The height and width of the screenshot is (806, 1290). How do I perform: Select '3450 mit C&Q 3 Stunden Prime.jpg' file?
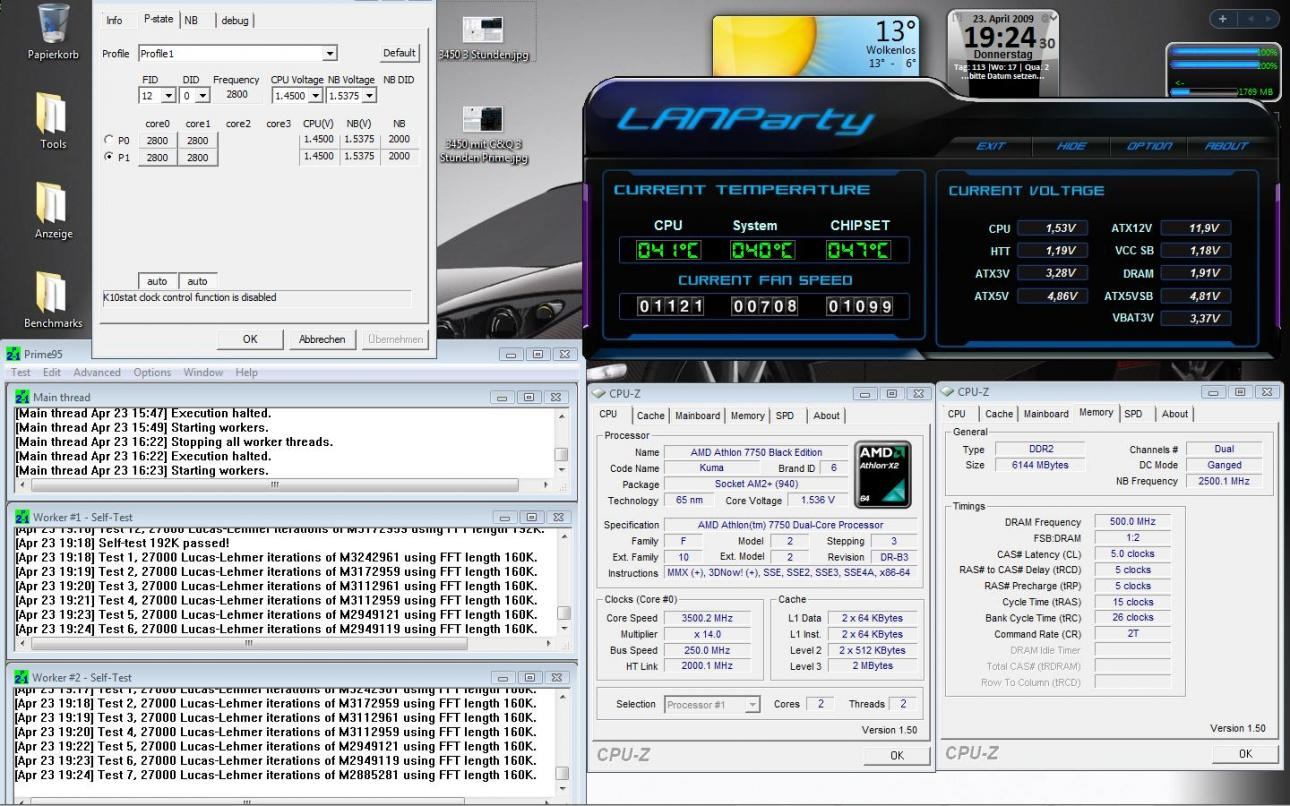coord(484,135)
